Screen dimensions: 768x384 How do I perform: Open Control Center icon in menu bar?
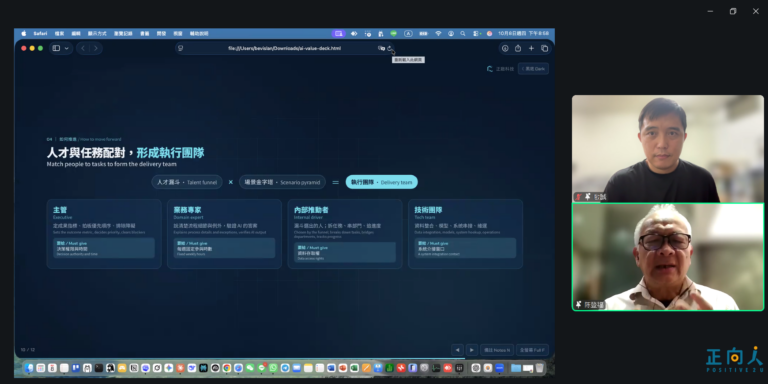[x=475, y=33]
